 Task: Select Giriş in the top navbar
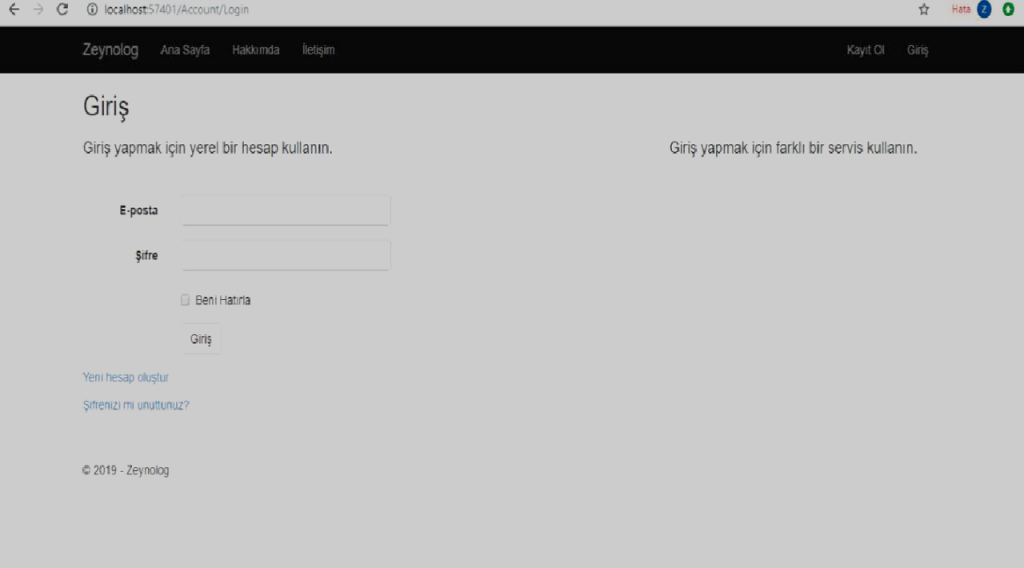coord(917,52)
